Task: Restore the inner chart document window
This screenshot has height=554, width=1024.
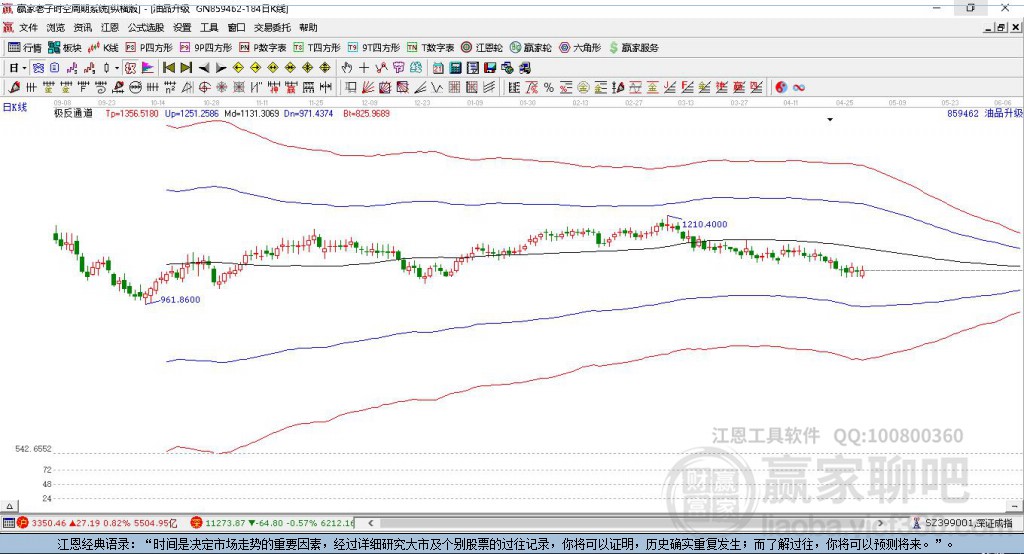Action: 1001,27
